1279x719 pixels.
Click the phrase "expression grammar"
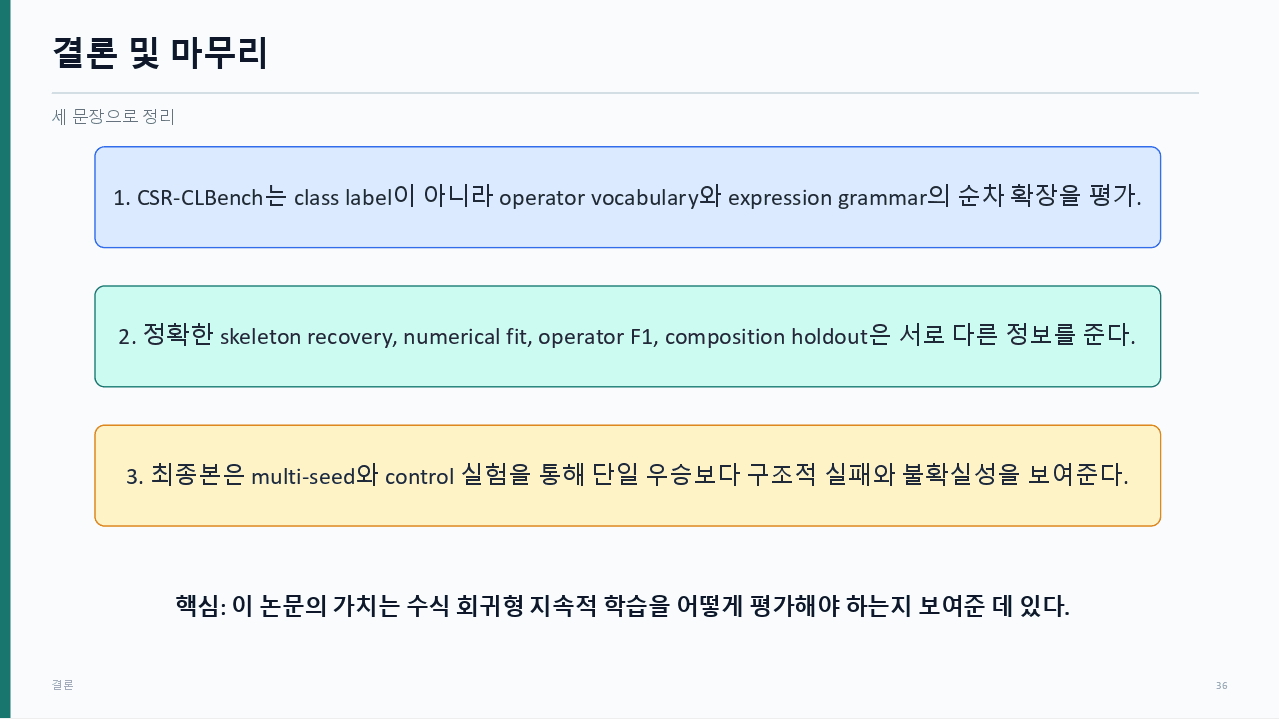pos(828,198)
